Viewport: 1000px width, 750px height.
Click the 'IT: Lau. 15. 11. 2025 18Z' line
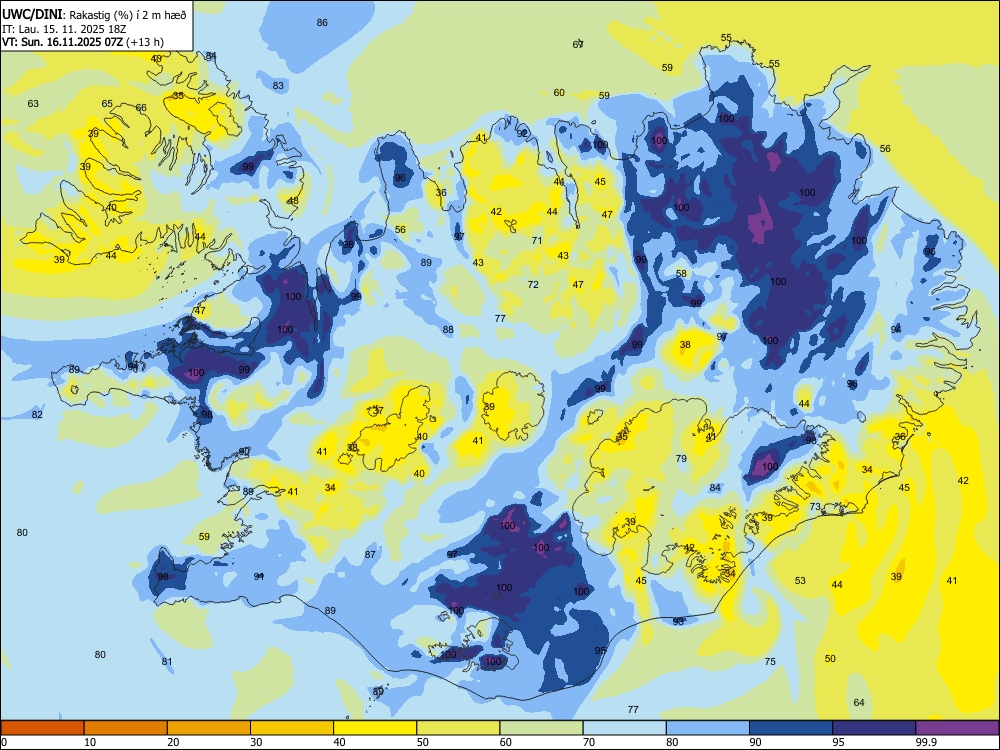62,29
